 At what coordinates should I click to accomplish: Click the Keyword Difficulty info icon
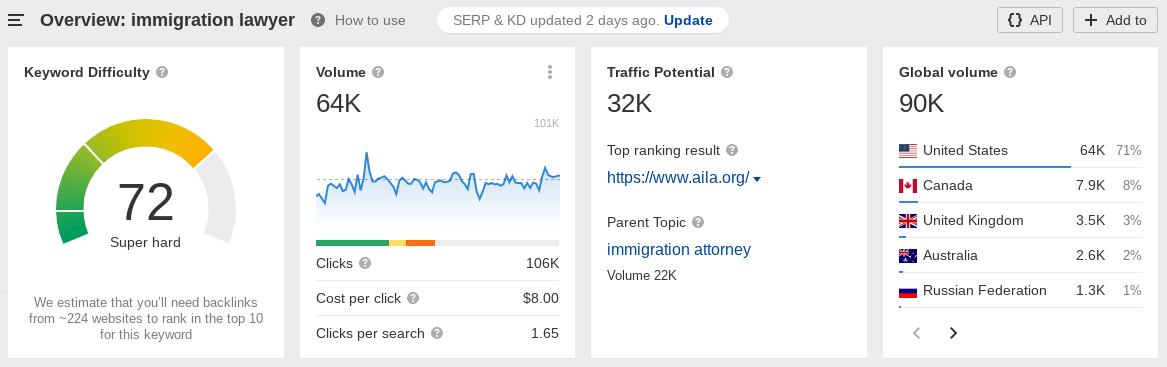(162, 72)
